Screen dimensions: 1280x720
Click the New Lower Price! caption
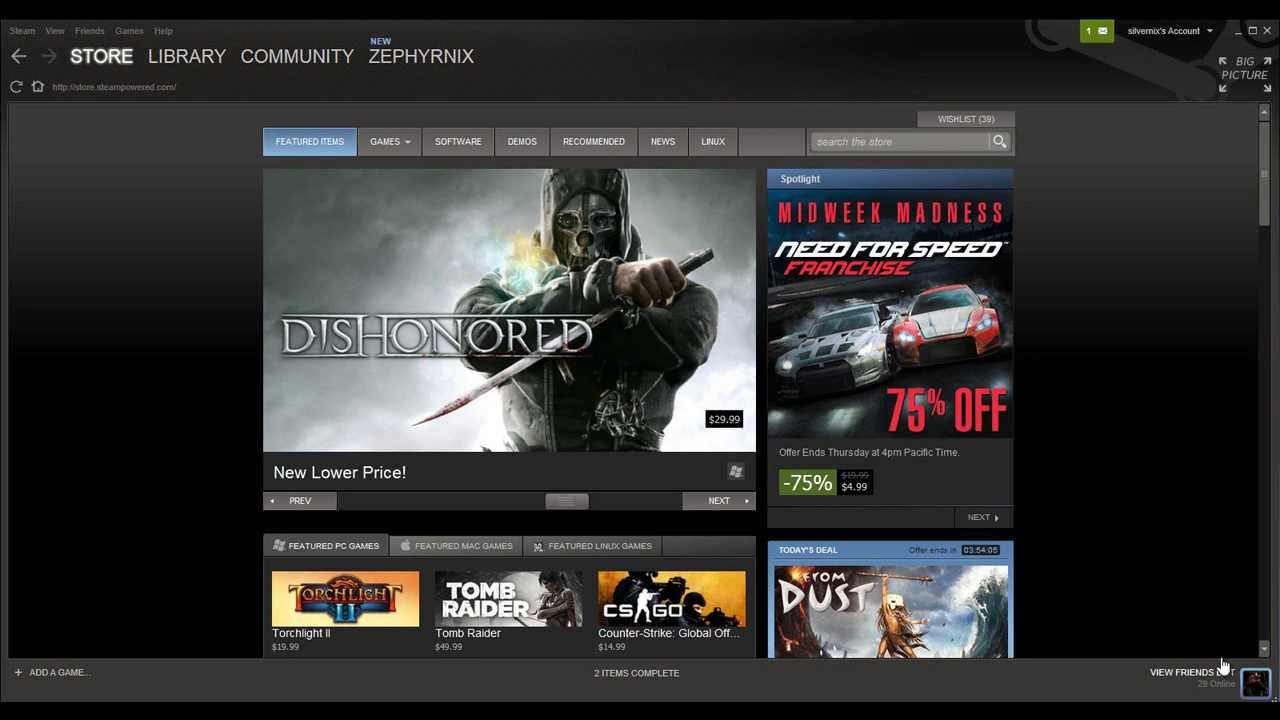[x=340, y=472]
